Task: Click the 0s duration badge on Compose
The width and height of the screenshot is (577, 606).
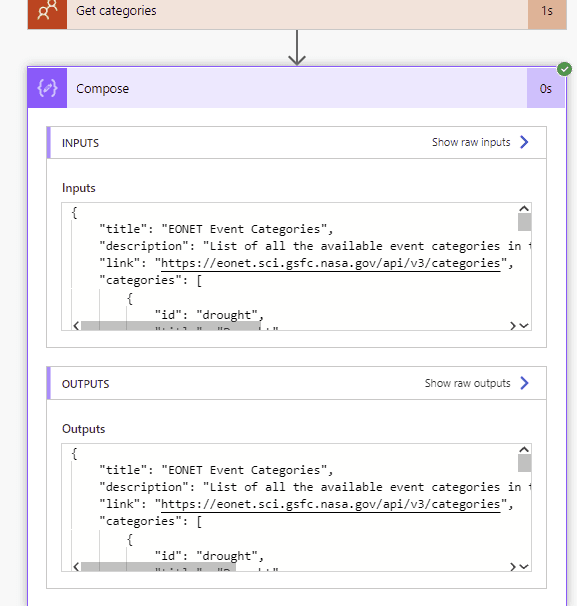Action: point(545,89)
